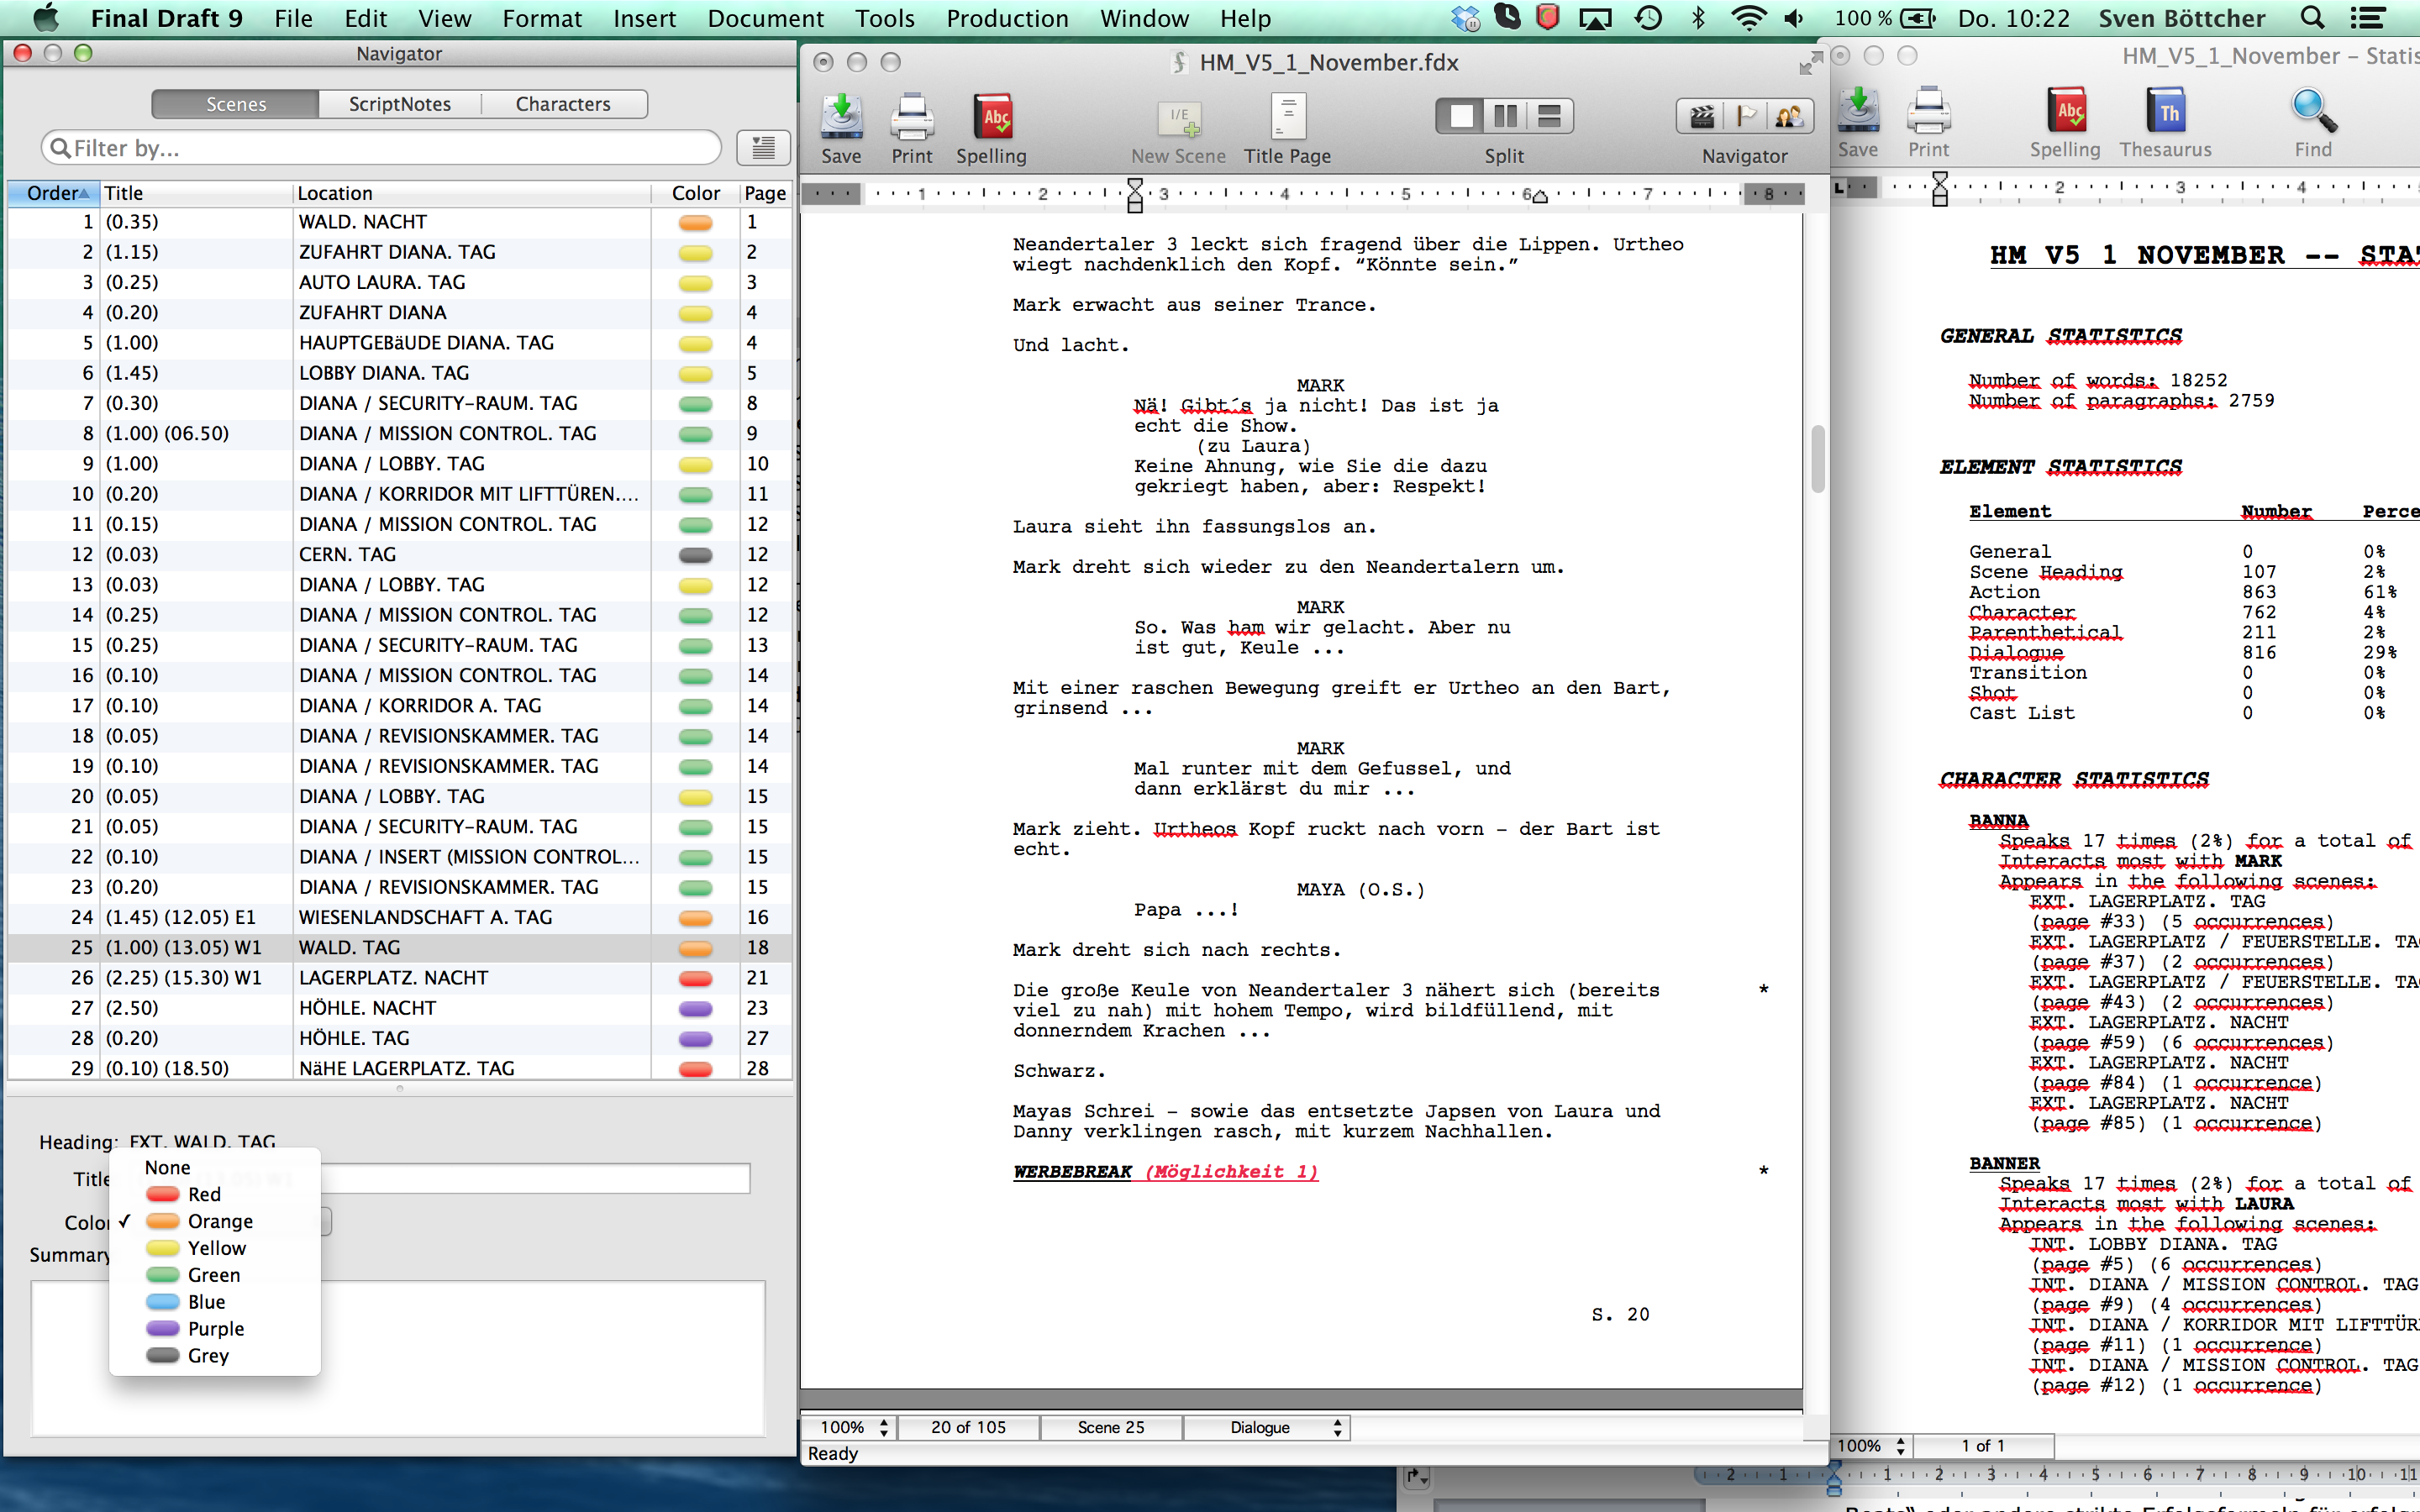
Task: Click the red color swatch of LAGERPLATZ. NACHT
Action: click(x=695, y=978)
